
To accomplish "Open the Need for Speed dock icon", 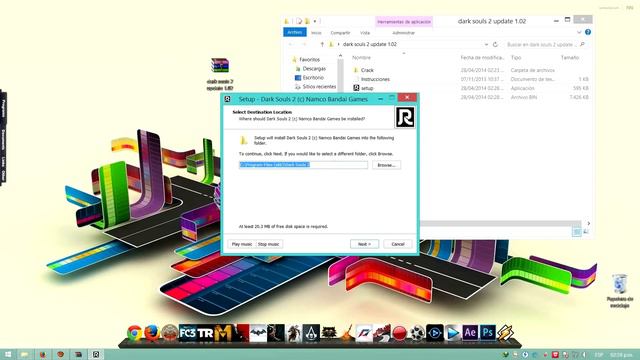I will click(x=364, y=333).
